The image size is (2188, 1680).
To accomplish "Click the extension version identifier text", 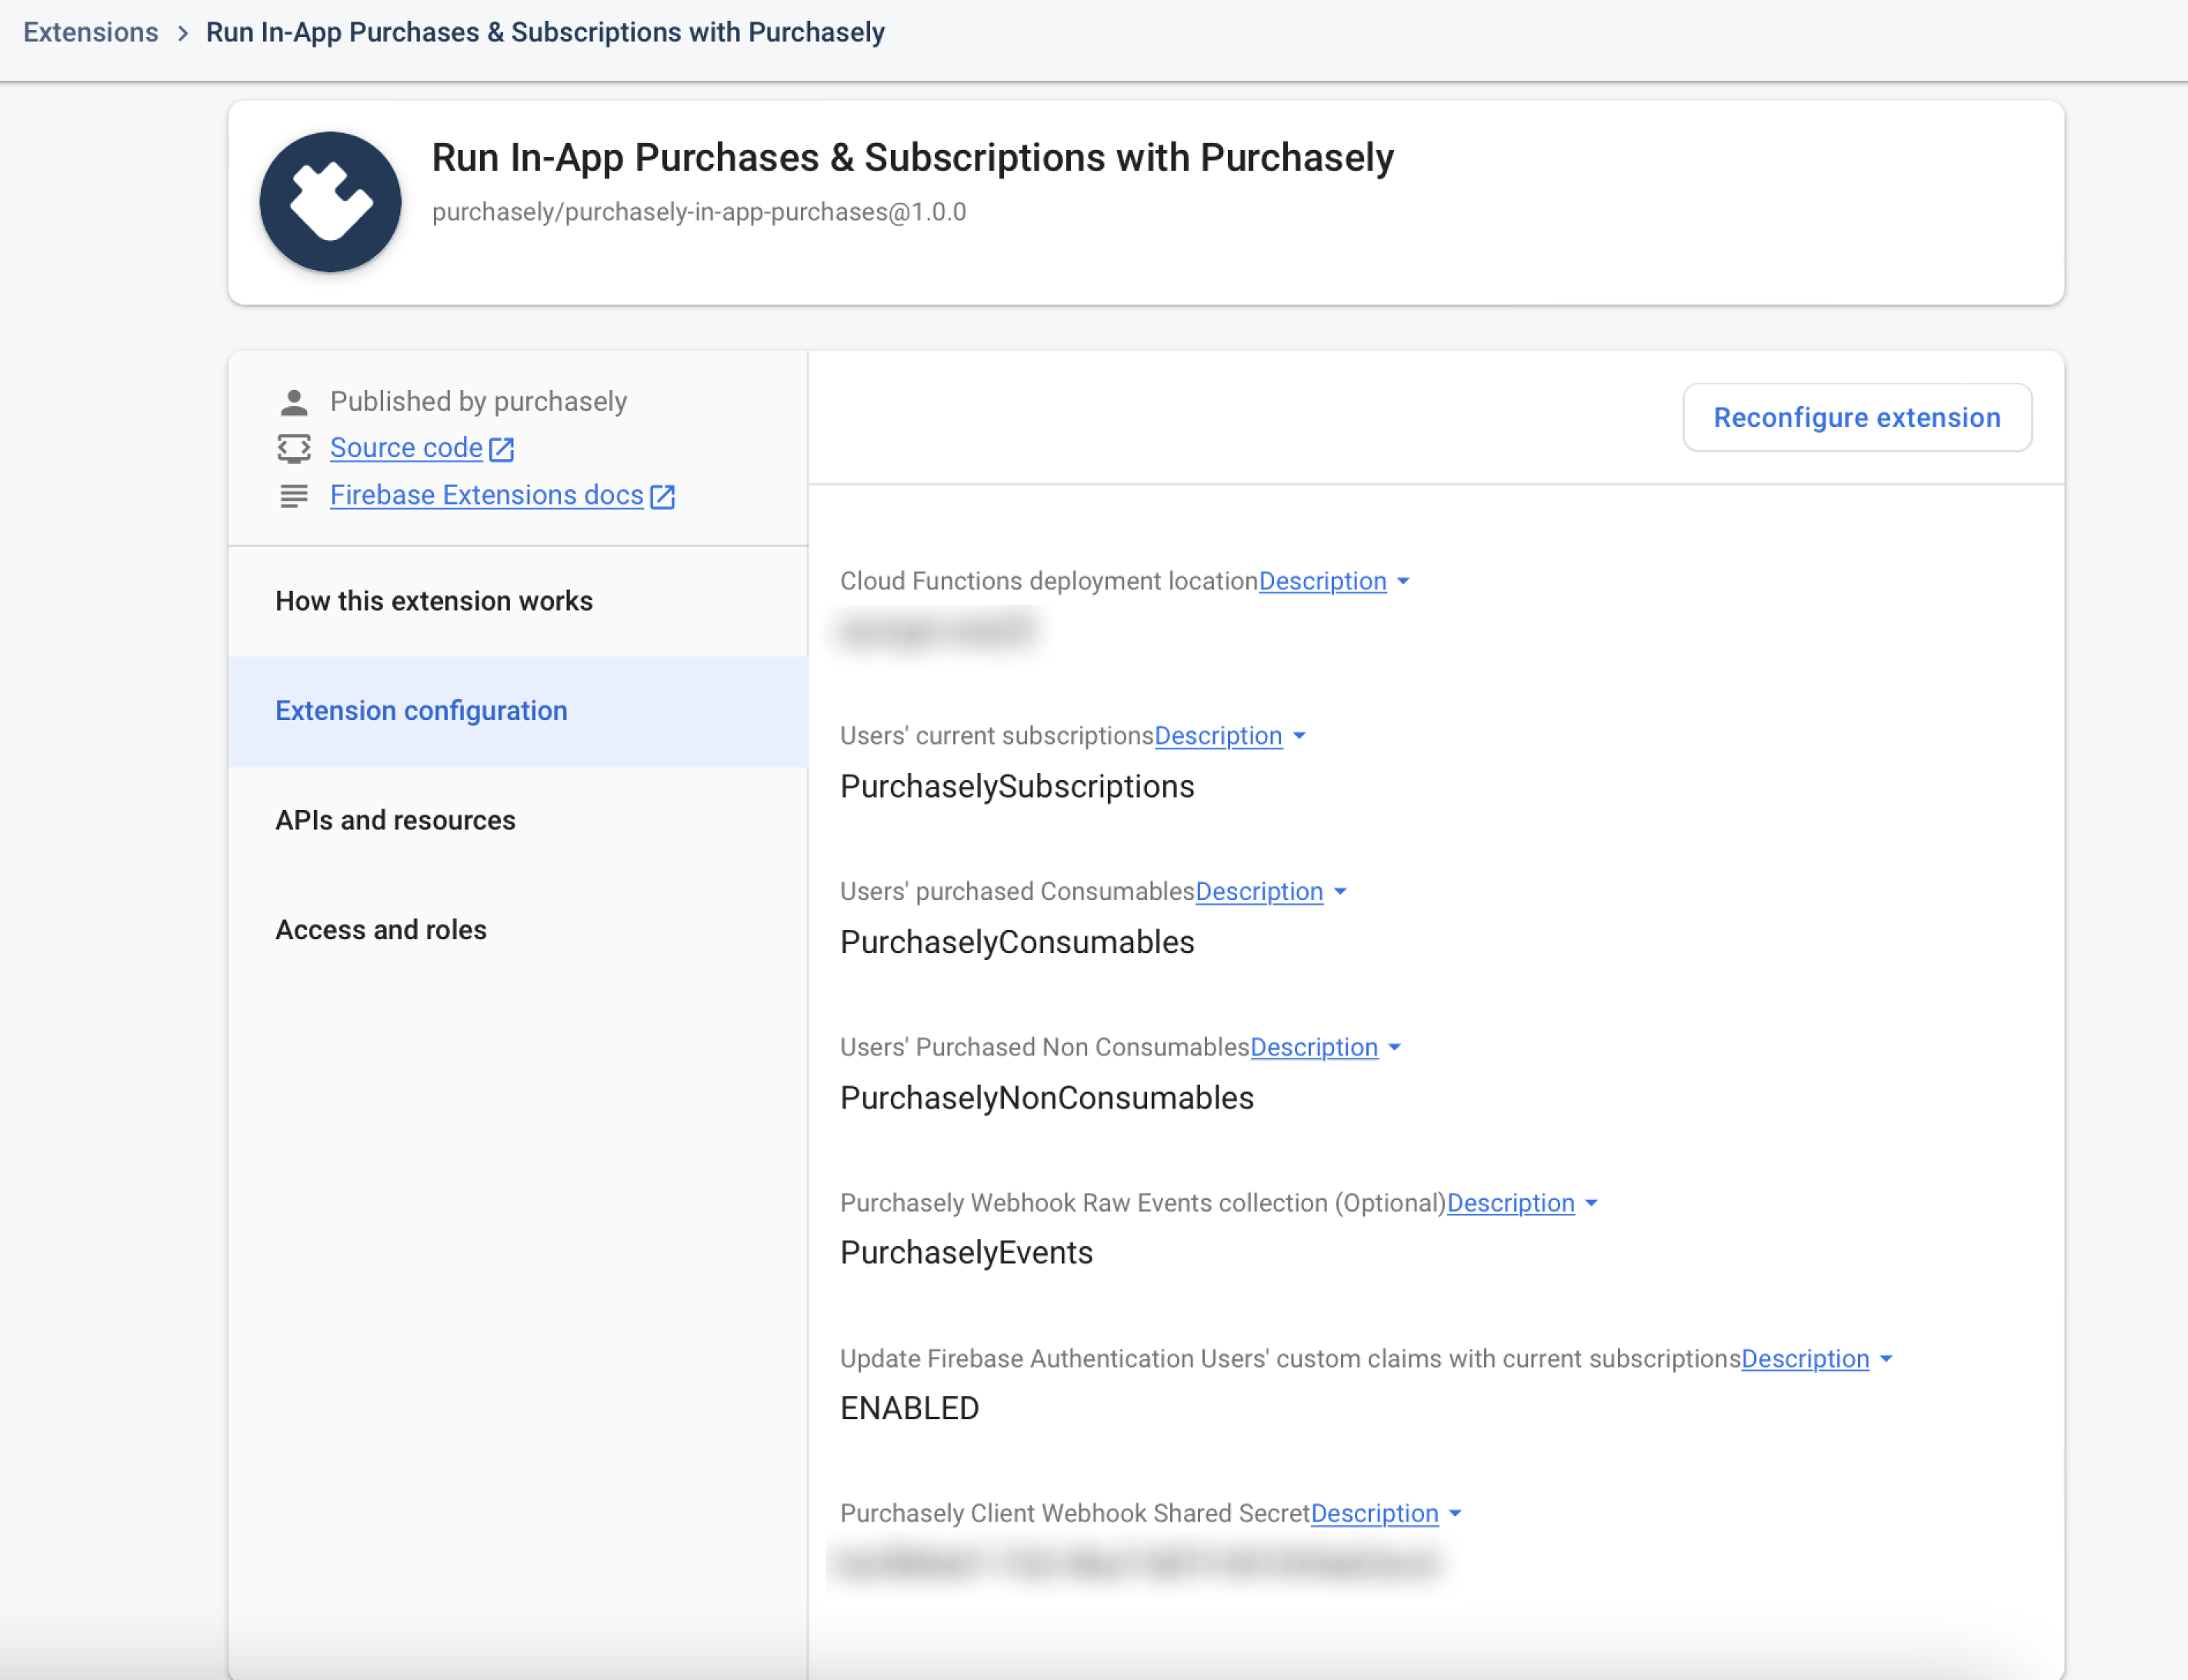I will coord(699,212).
